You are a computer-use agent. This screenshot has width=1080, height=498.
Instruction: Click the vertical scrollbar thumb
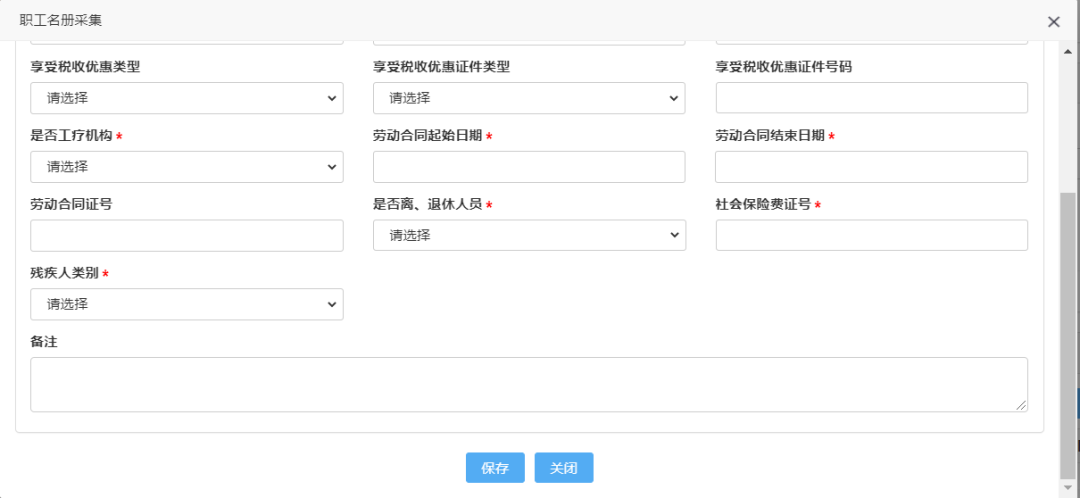[1068, 334]
